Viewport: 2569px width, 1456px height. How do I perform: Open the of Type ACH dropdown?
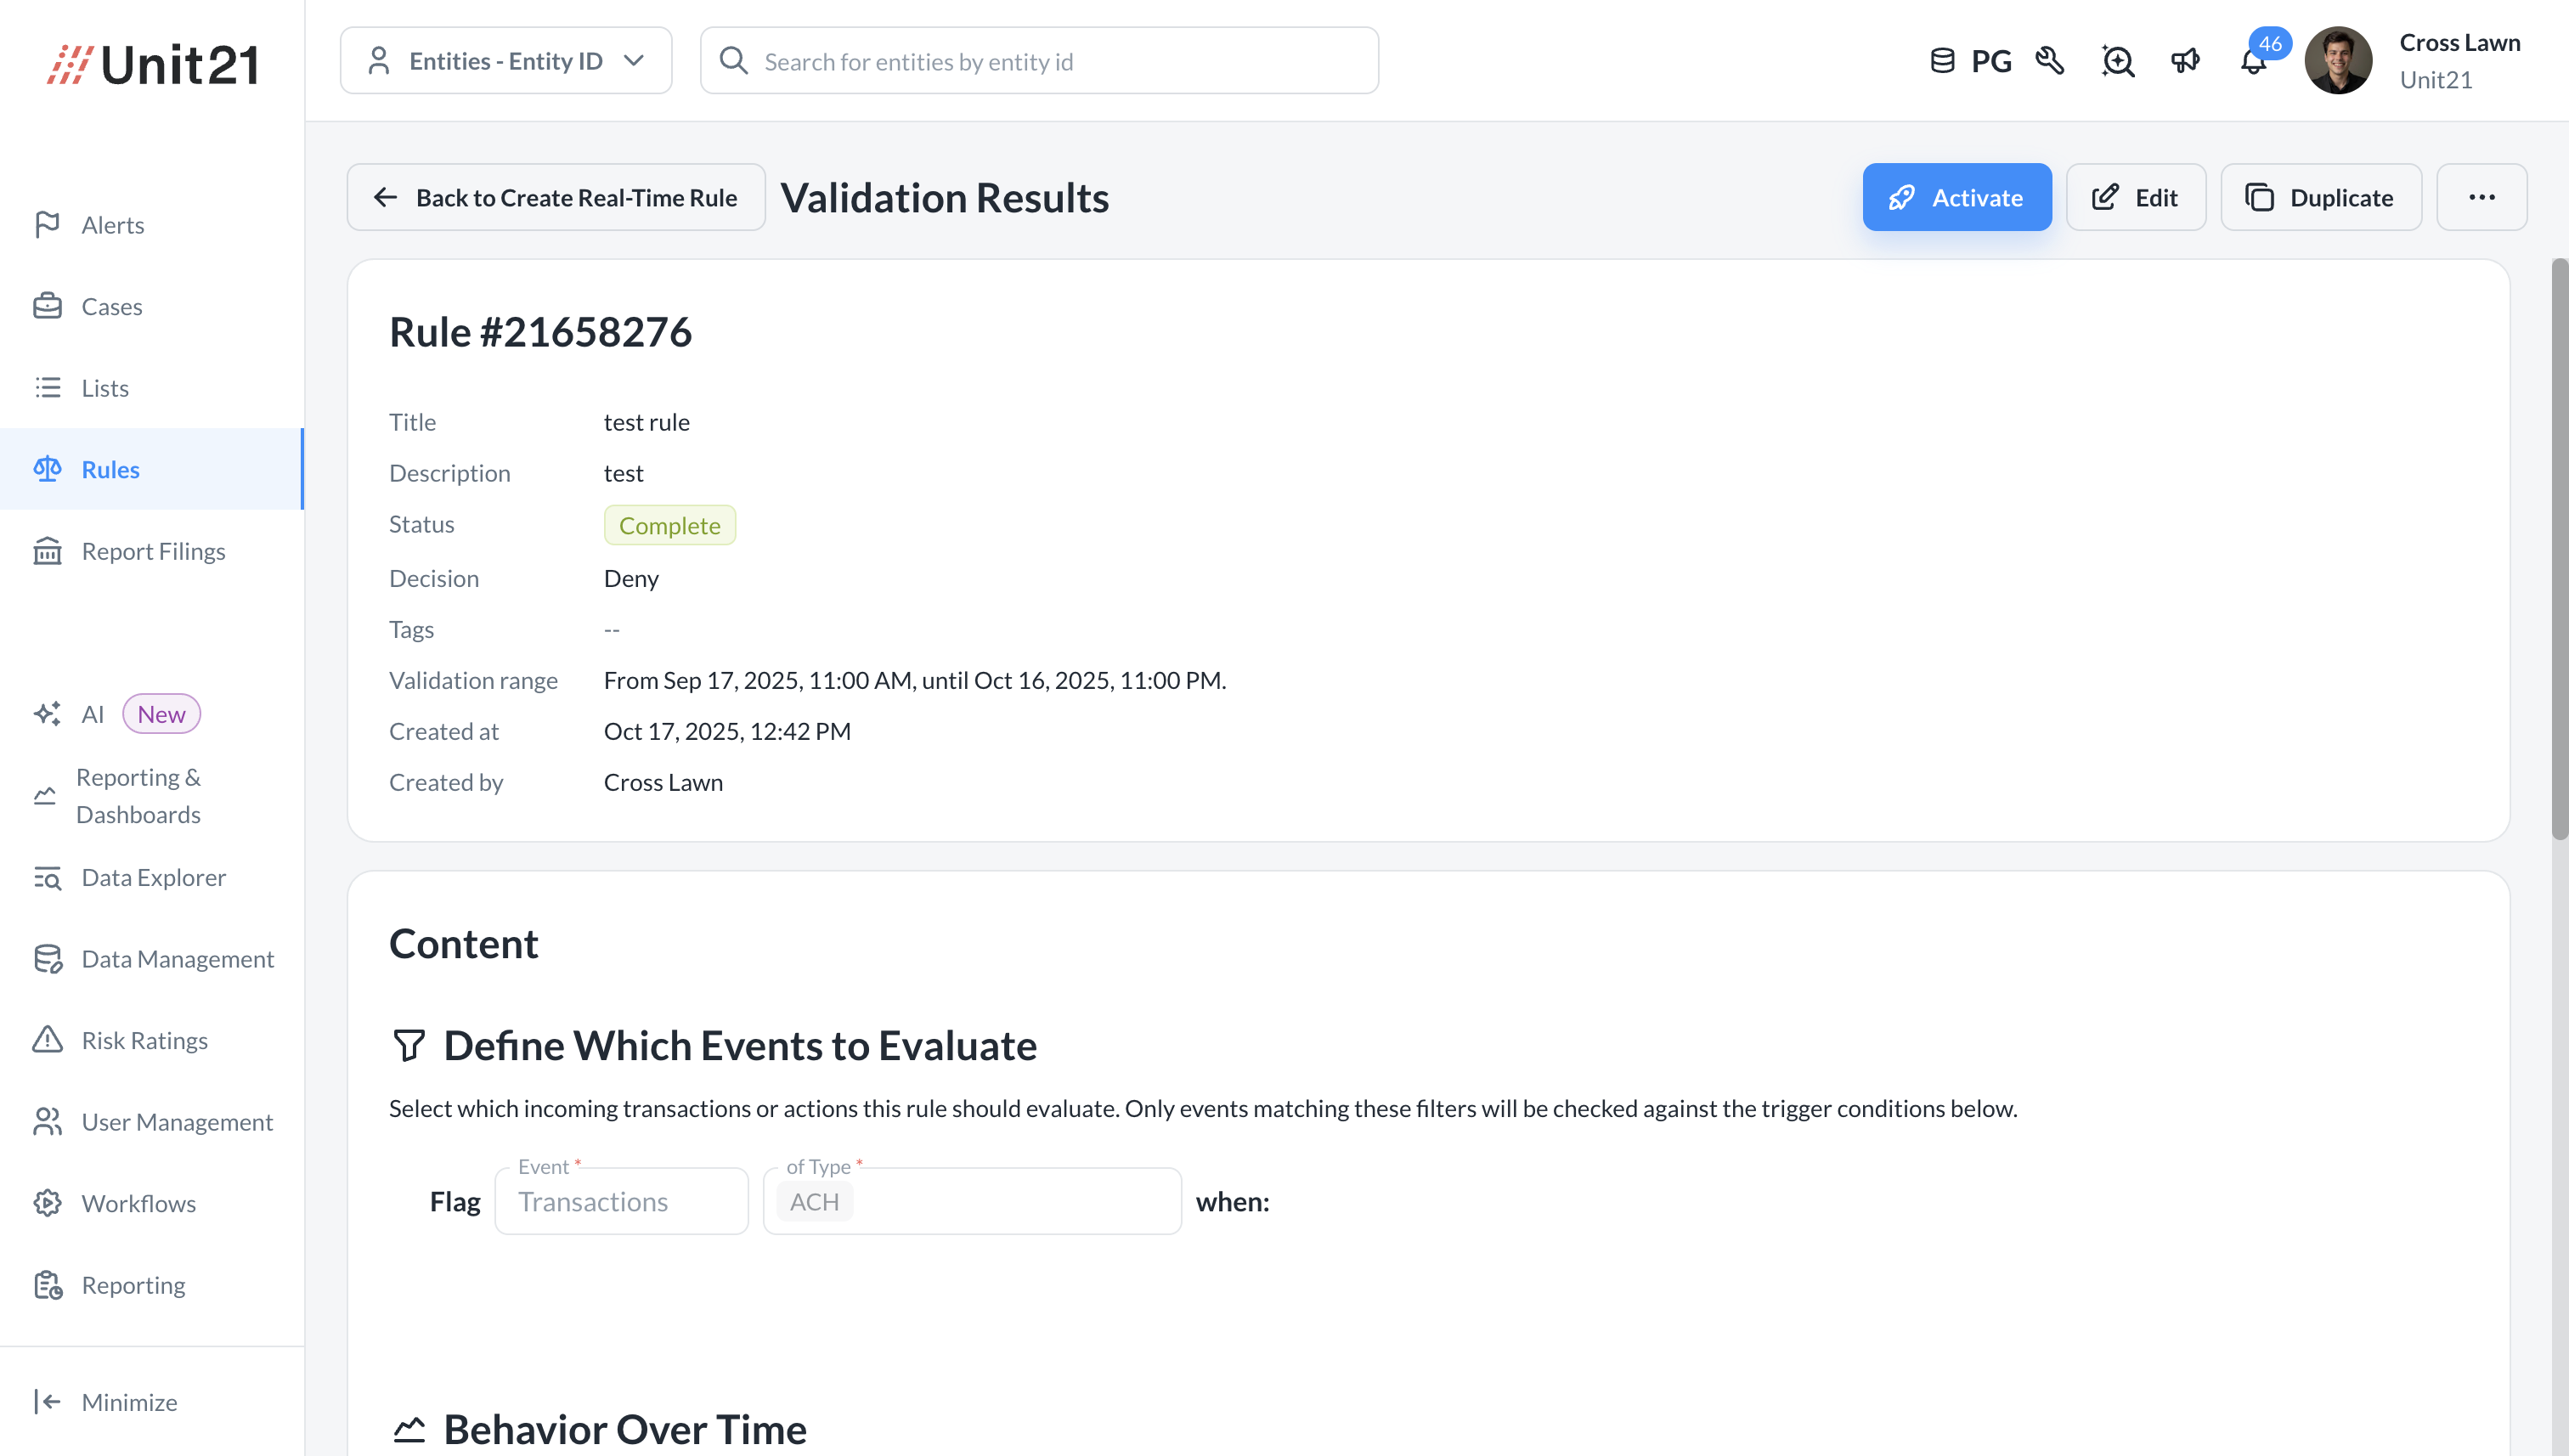971,1201
